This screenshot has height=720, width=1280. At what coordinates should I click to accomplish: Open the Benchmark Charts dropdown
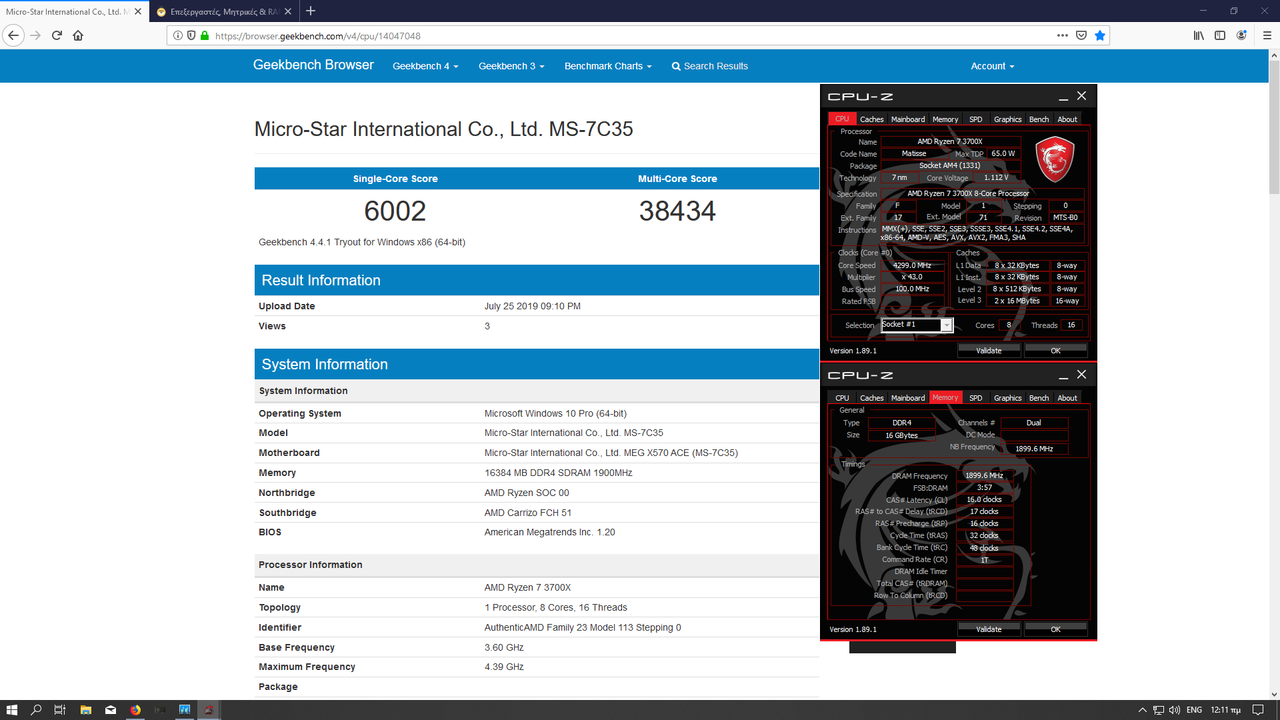click(x=608, y=66)
